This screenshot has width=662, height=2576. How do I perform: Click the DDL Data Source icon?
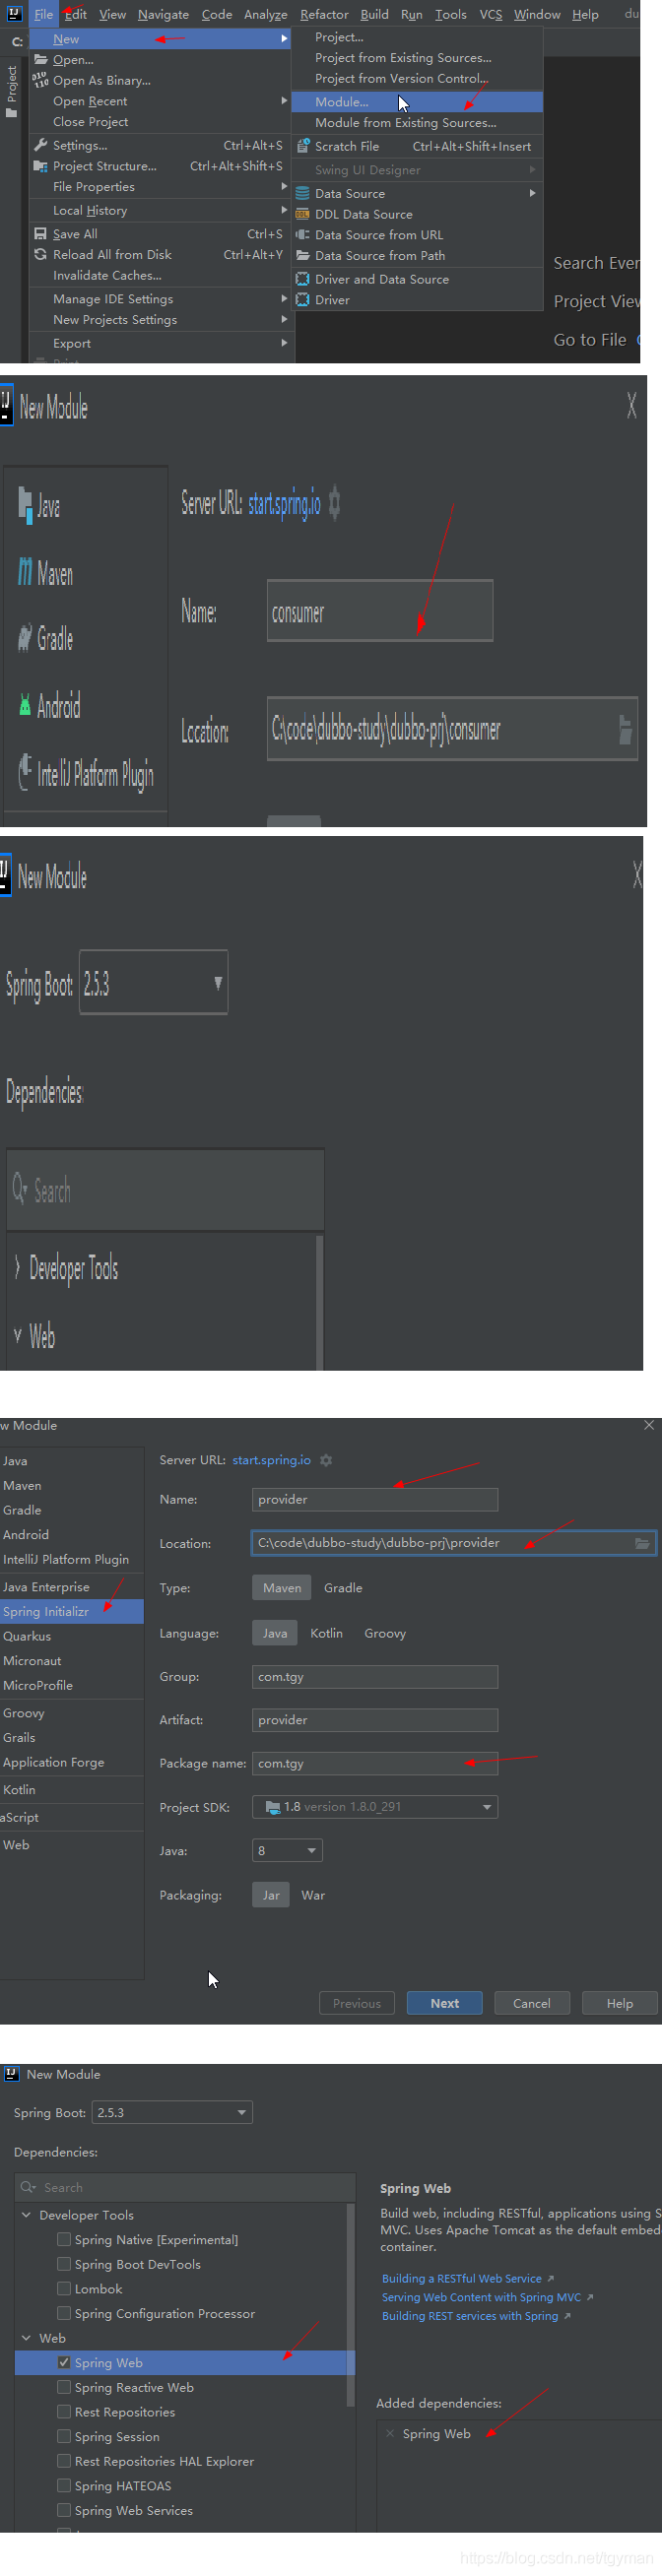pyautogui.click(x=302, y=214)
